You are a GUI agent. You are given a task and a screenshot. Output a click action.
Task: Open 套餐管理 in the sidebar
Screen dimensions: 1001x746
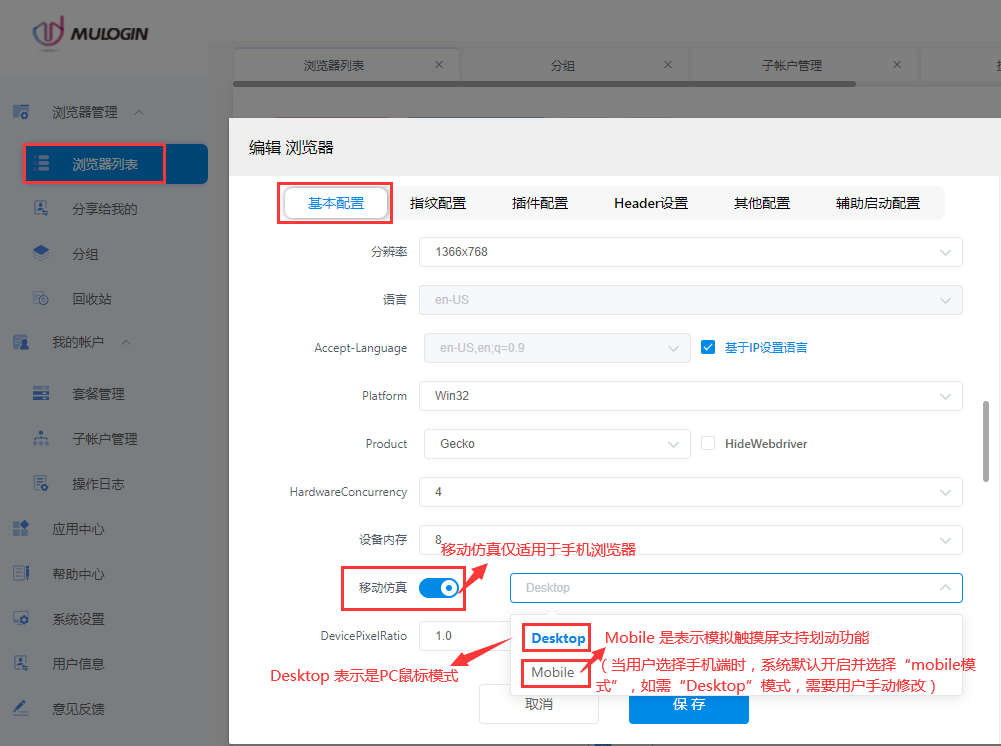click(x=98, y=394)
